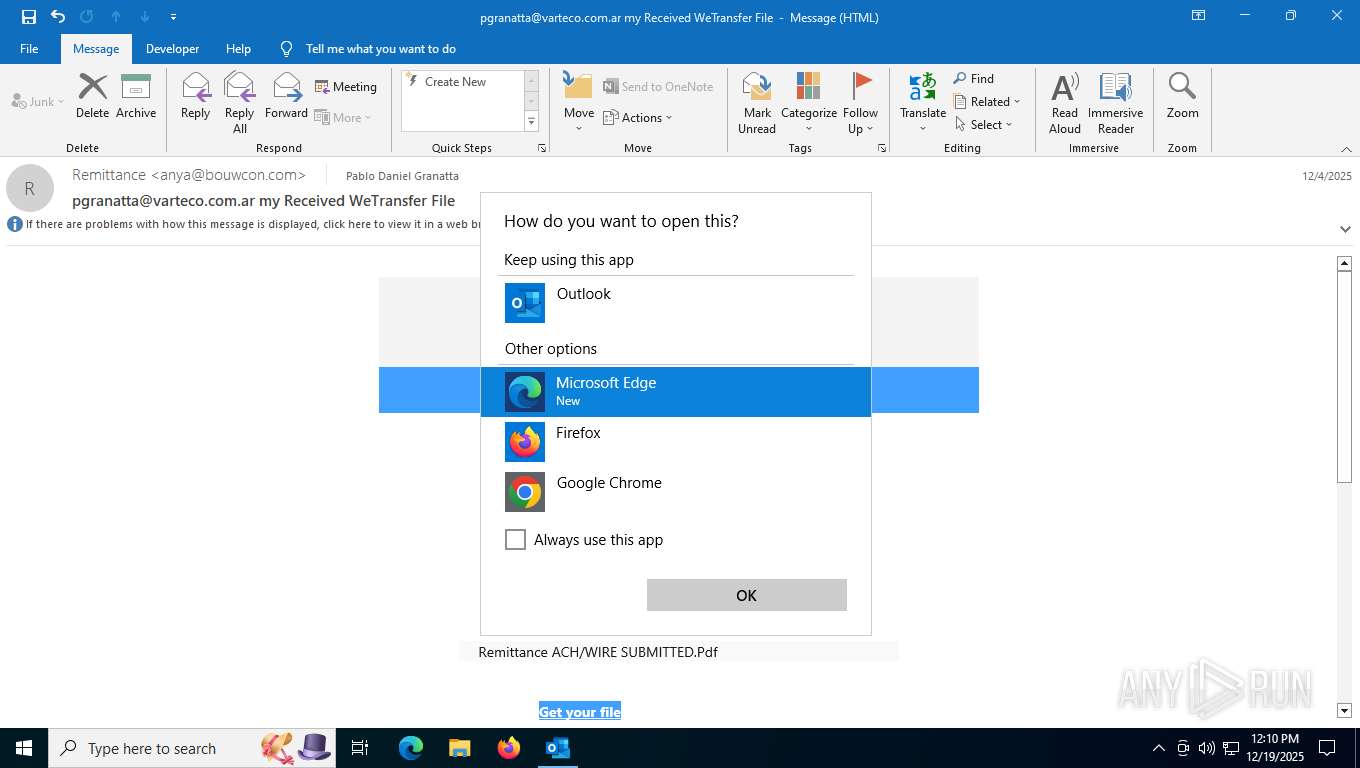Archive this email

[136, 96]
